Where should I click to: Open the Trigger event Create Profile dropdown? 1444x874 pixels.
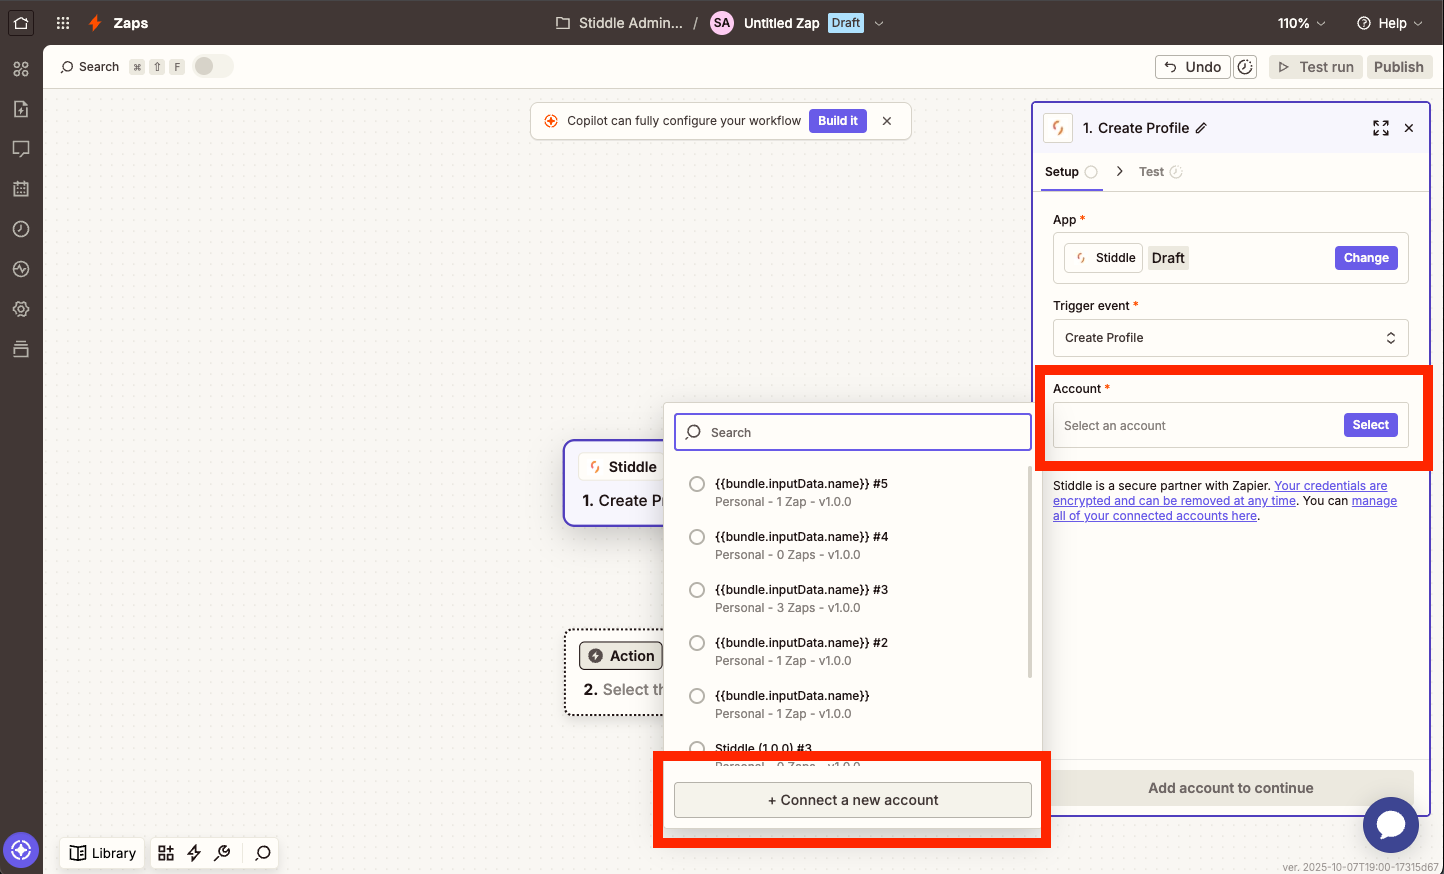(1230, 338)
